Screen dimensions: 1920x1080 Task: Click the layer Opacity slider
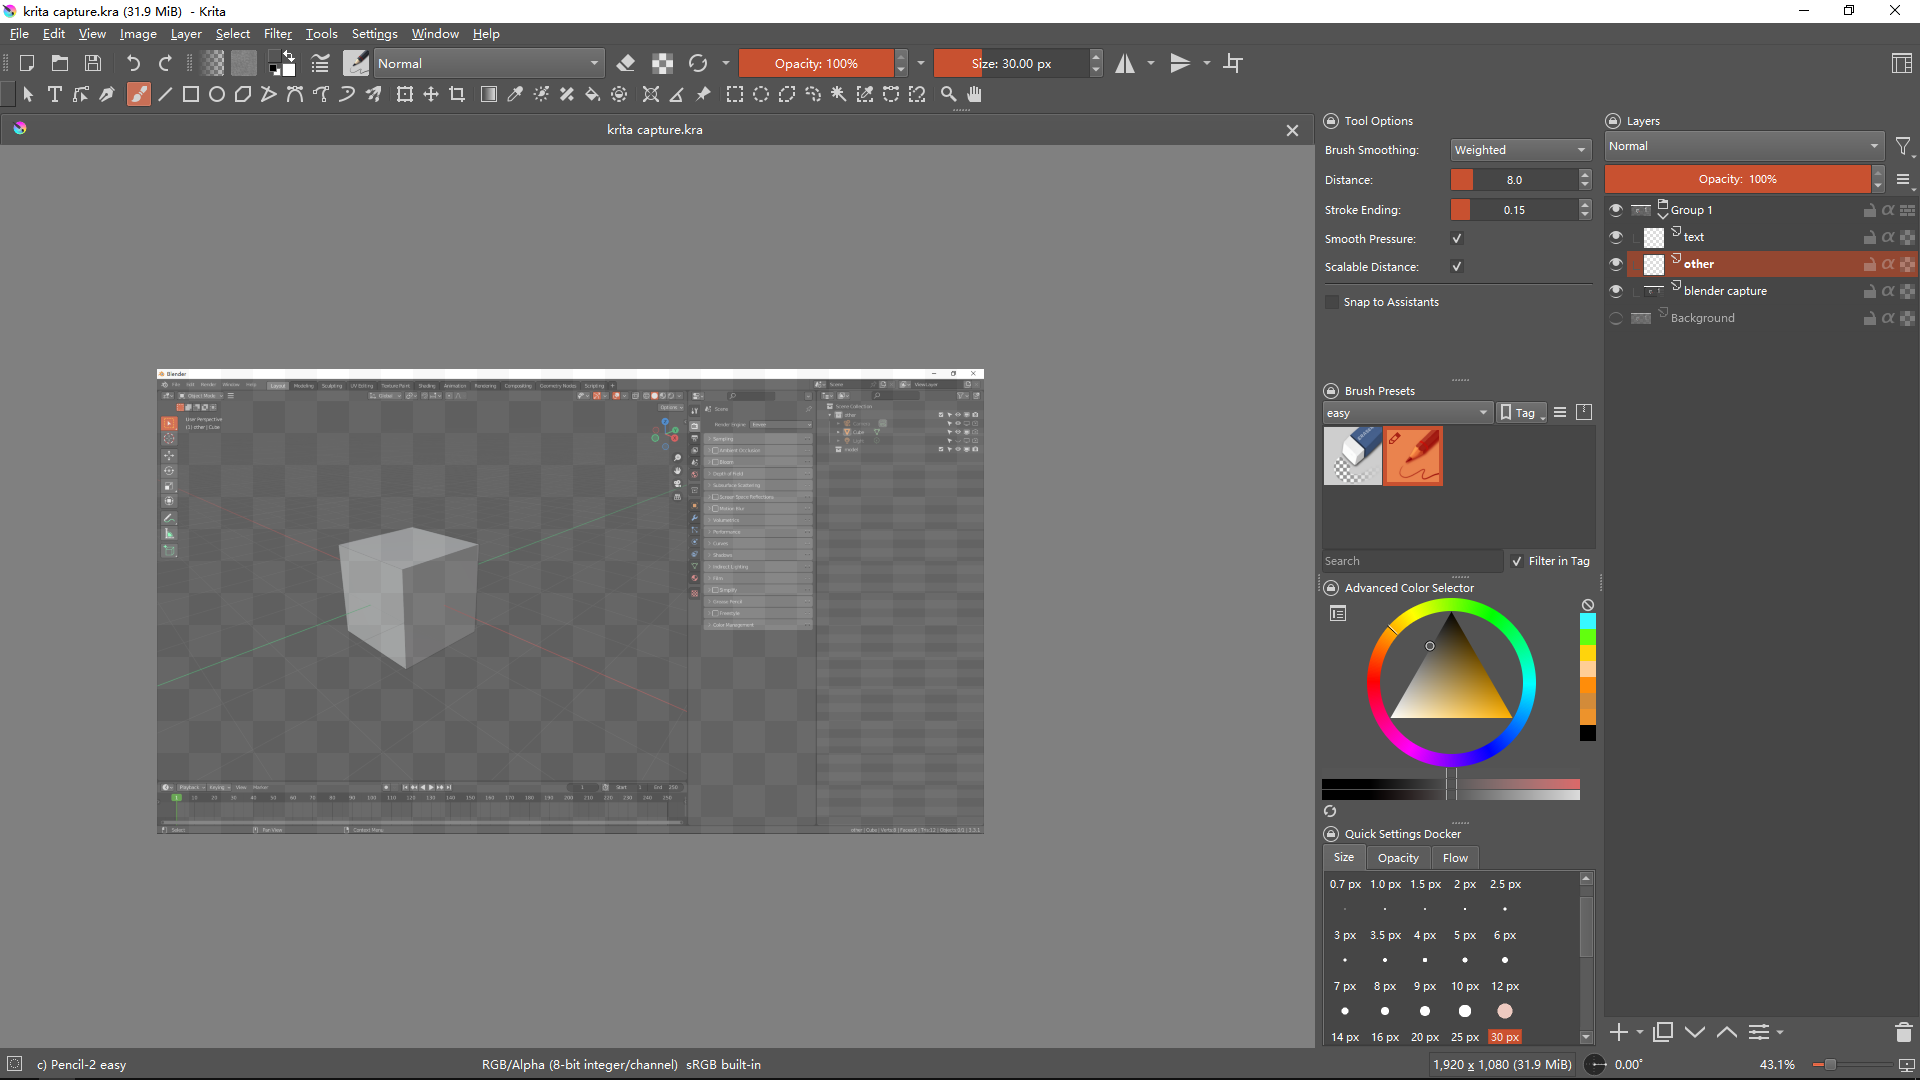[1737, 179]
